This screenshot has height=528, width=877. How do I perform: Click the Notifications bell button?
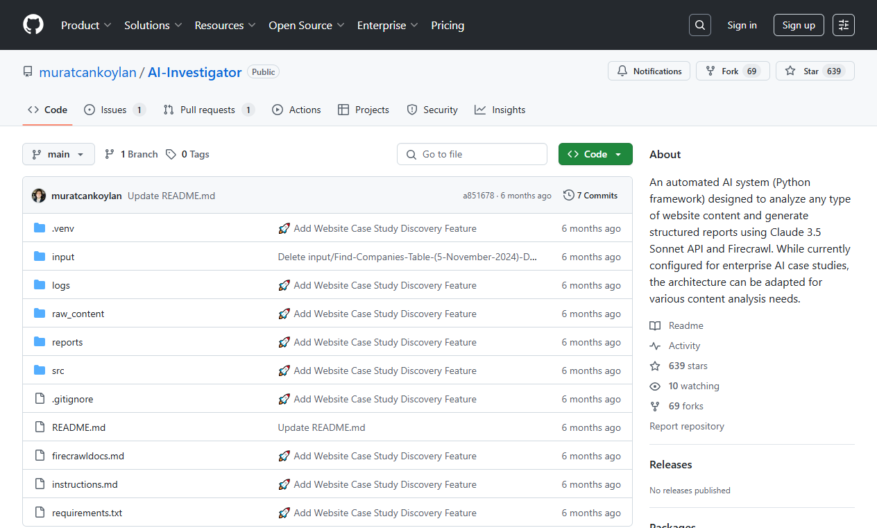649,71
